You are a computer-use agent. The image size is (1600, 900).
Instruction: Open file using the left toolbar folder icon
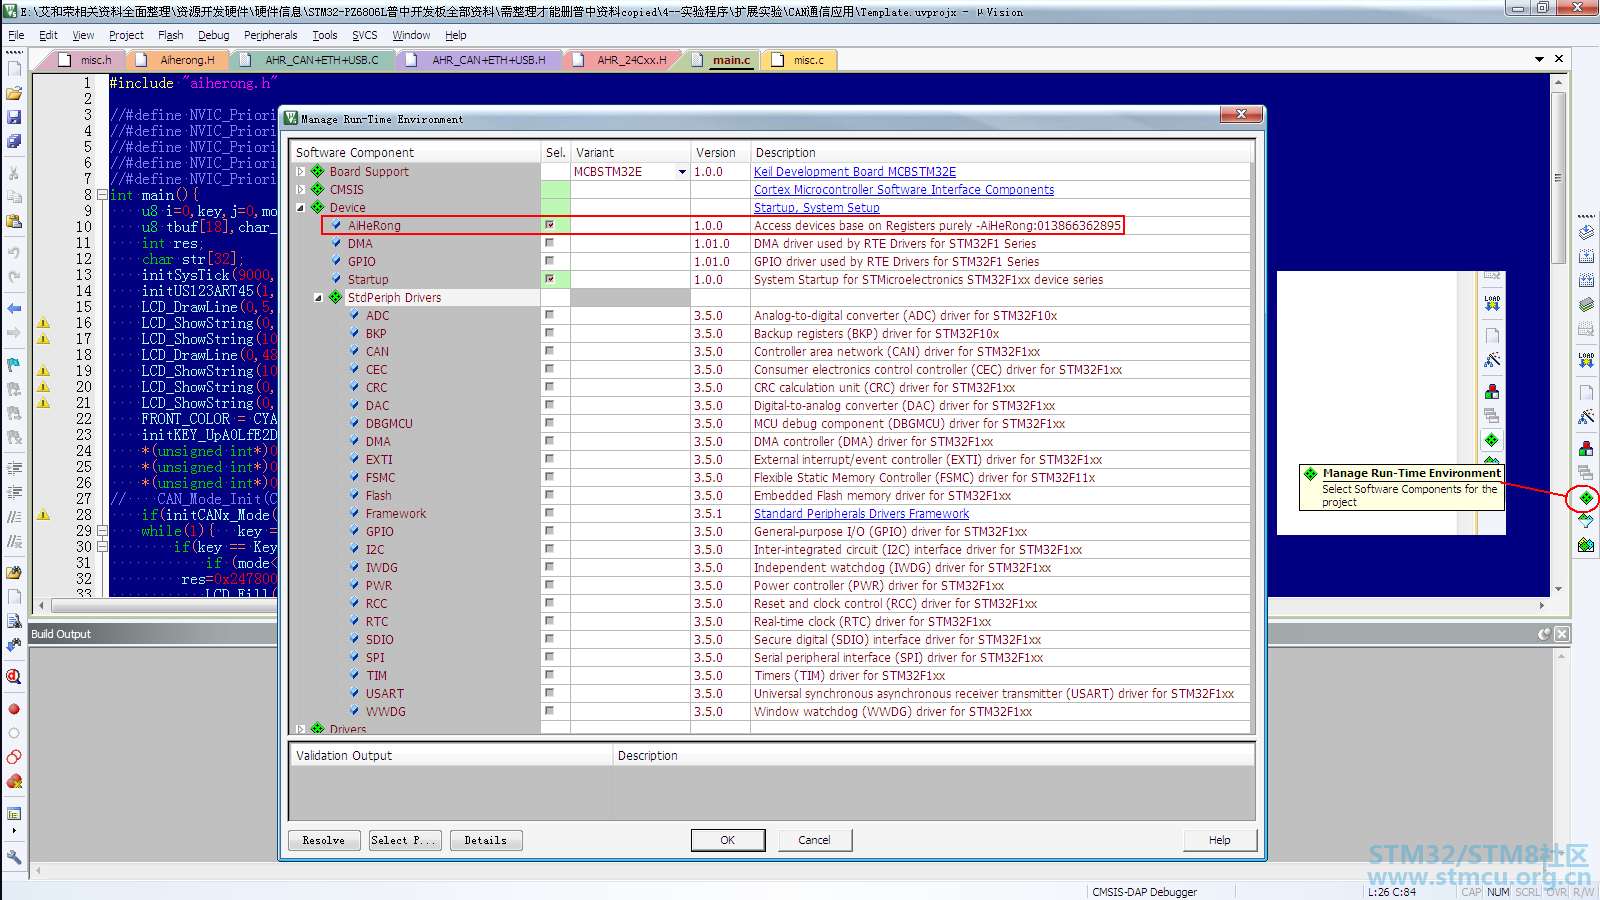tap(14, 93)
